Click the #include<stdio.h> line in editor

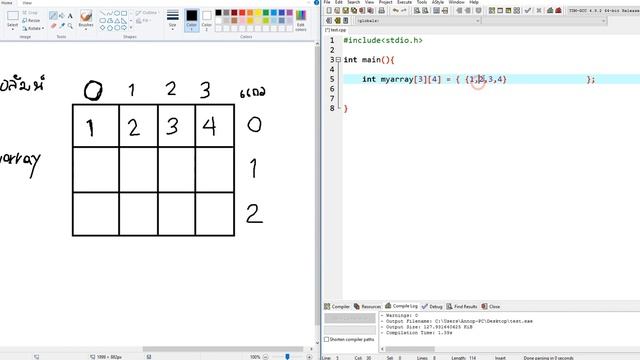click(x=383, y=40)
